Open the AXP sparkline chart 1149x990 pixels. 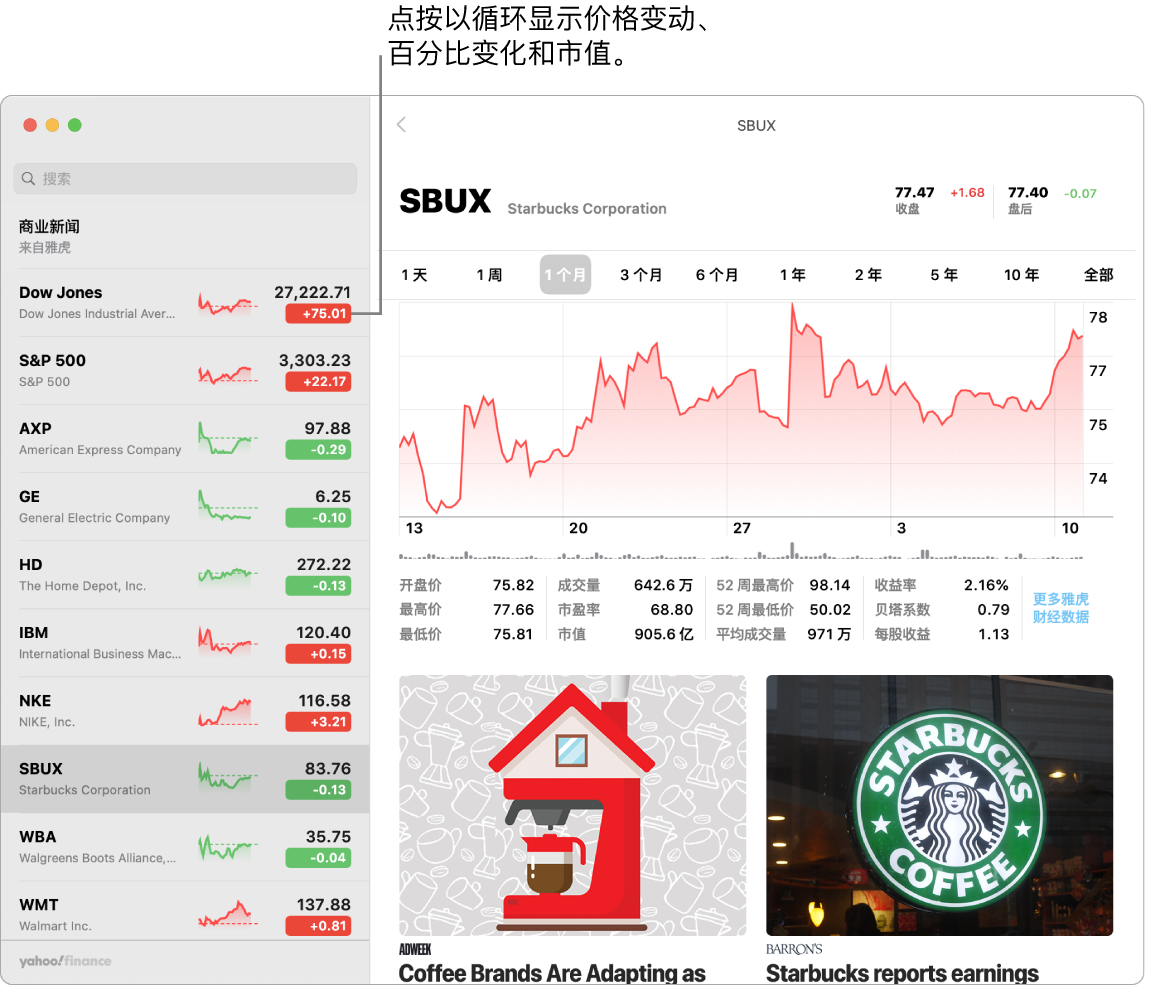(228, 438)
